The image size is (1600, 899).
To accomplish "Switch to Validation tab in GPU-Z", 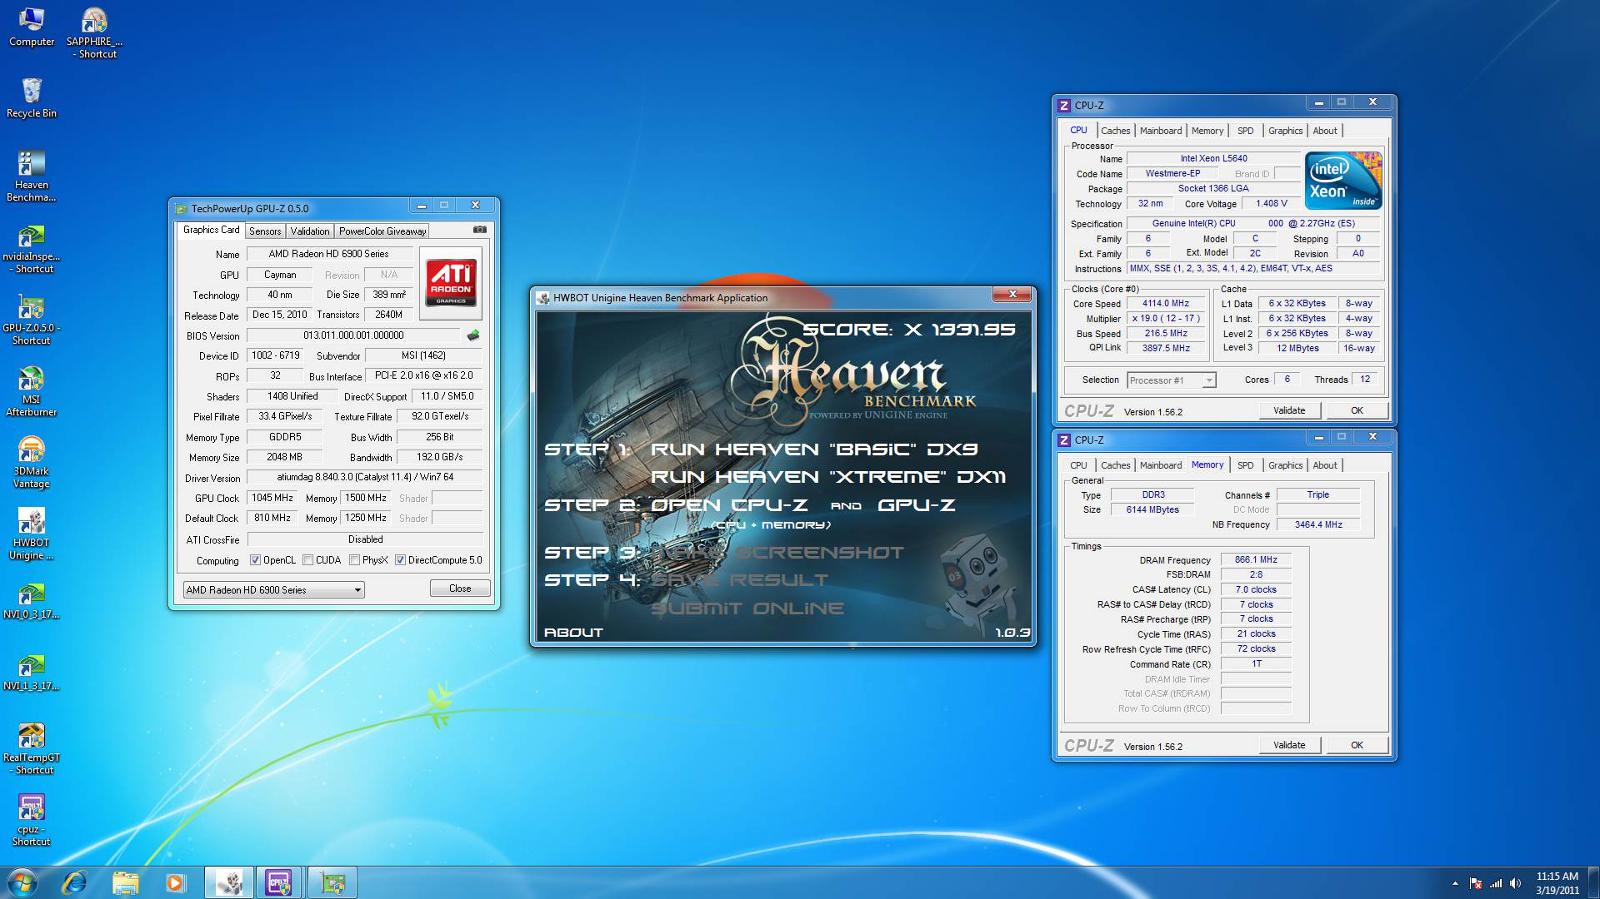I will pos(310,231).
